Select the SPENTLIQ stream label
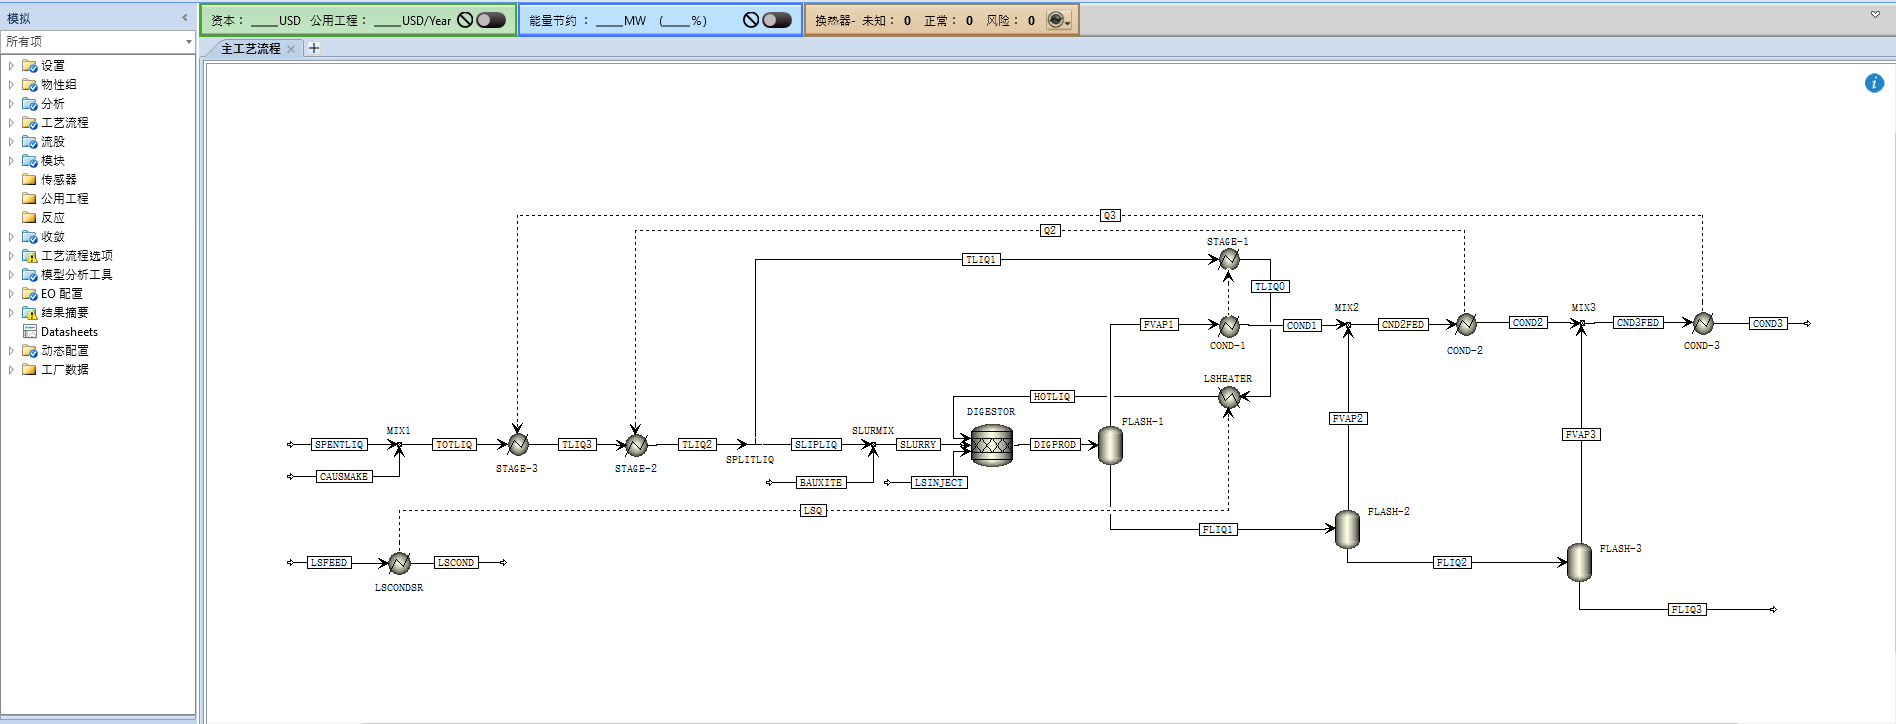This screenshot has width=1896, height=724. (x=339, y=444)
